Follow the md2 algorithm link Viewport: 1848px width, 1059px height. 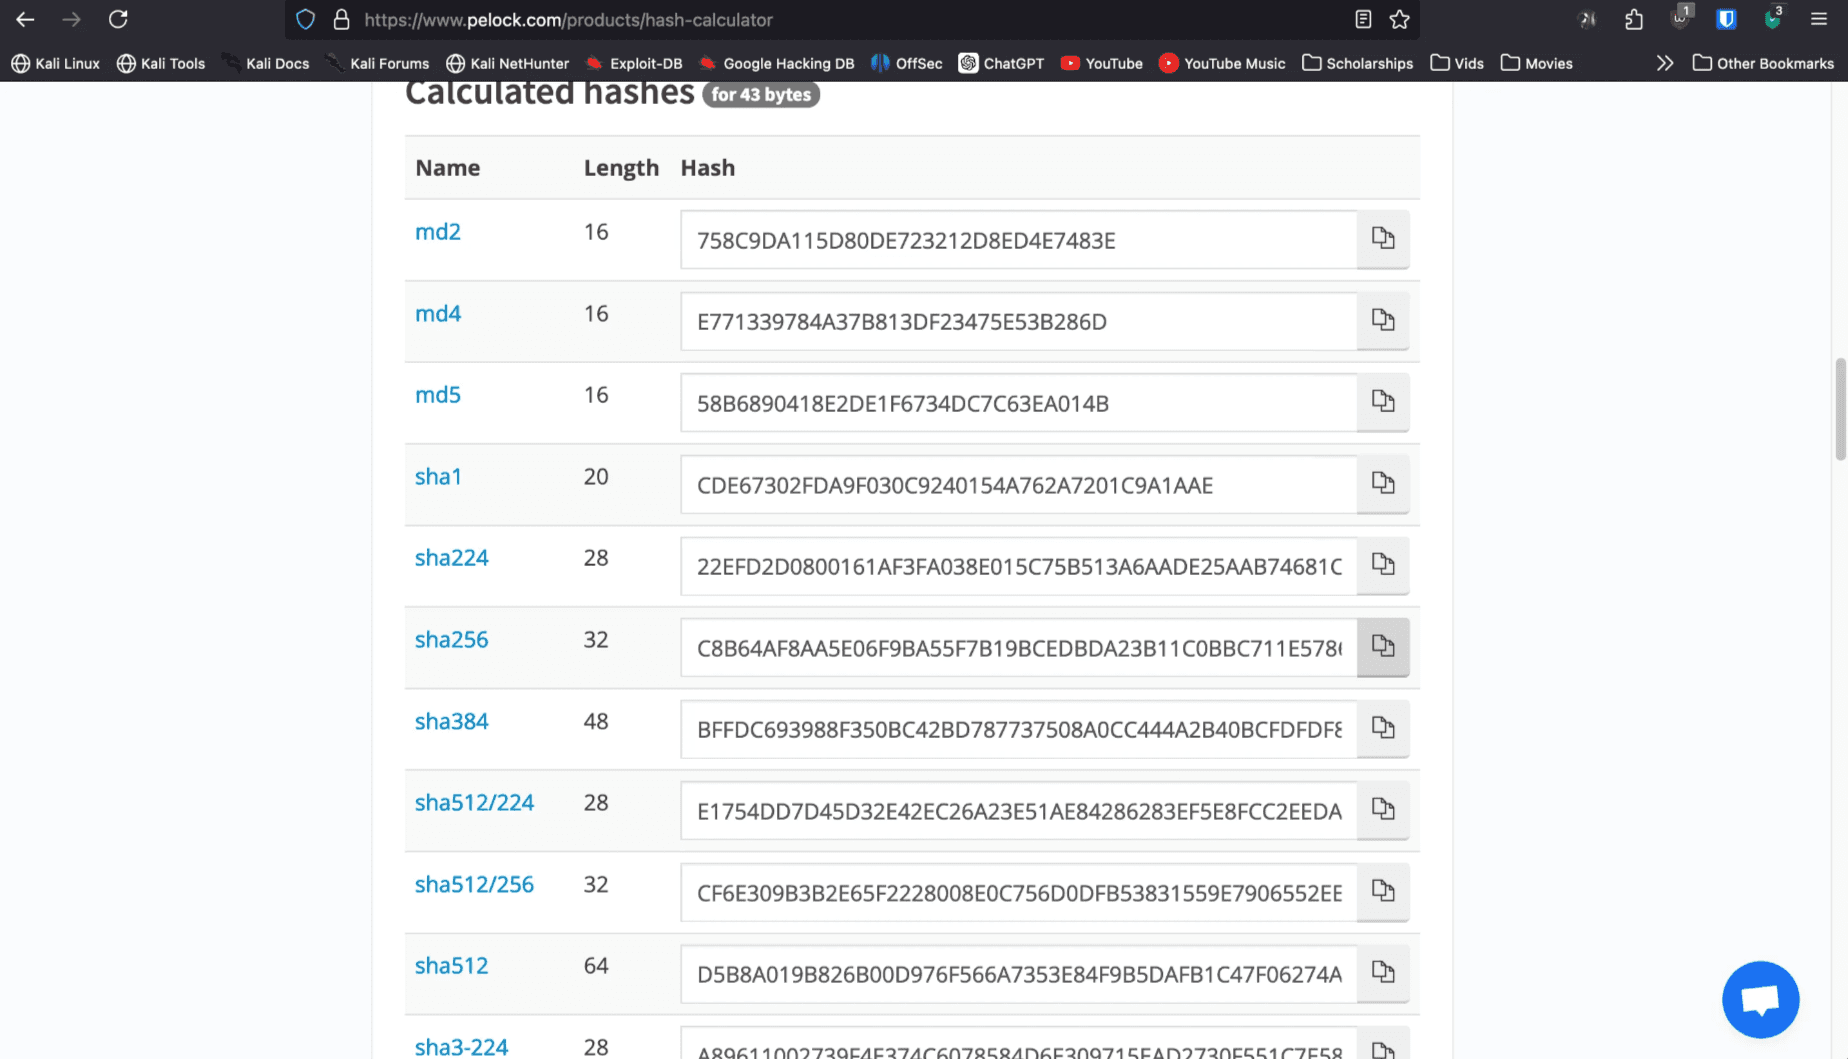[x=438, y=231]
